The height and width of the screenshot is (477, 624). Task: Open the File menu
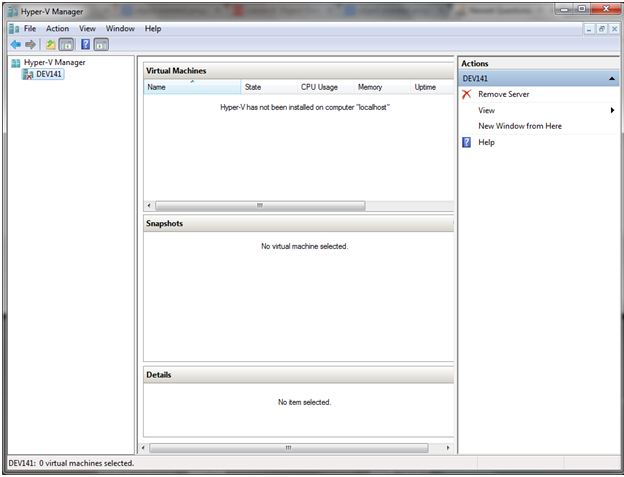click(30, 29)
